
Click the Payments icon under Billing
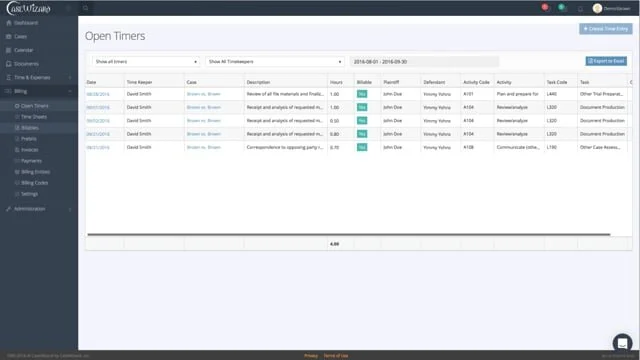click(x=17, y=161)
